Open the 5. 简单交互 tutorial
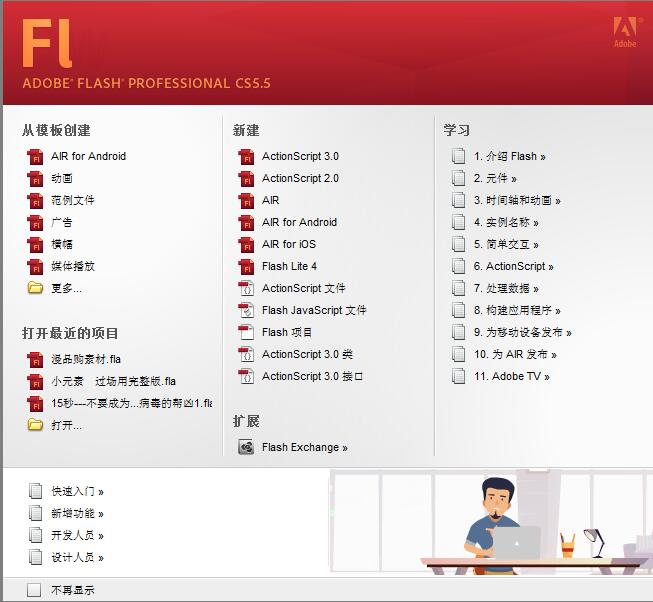 (x=506, y=244)
